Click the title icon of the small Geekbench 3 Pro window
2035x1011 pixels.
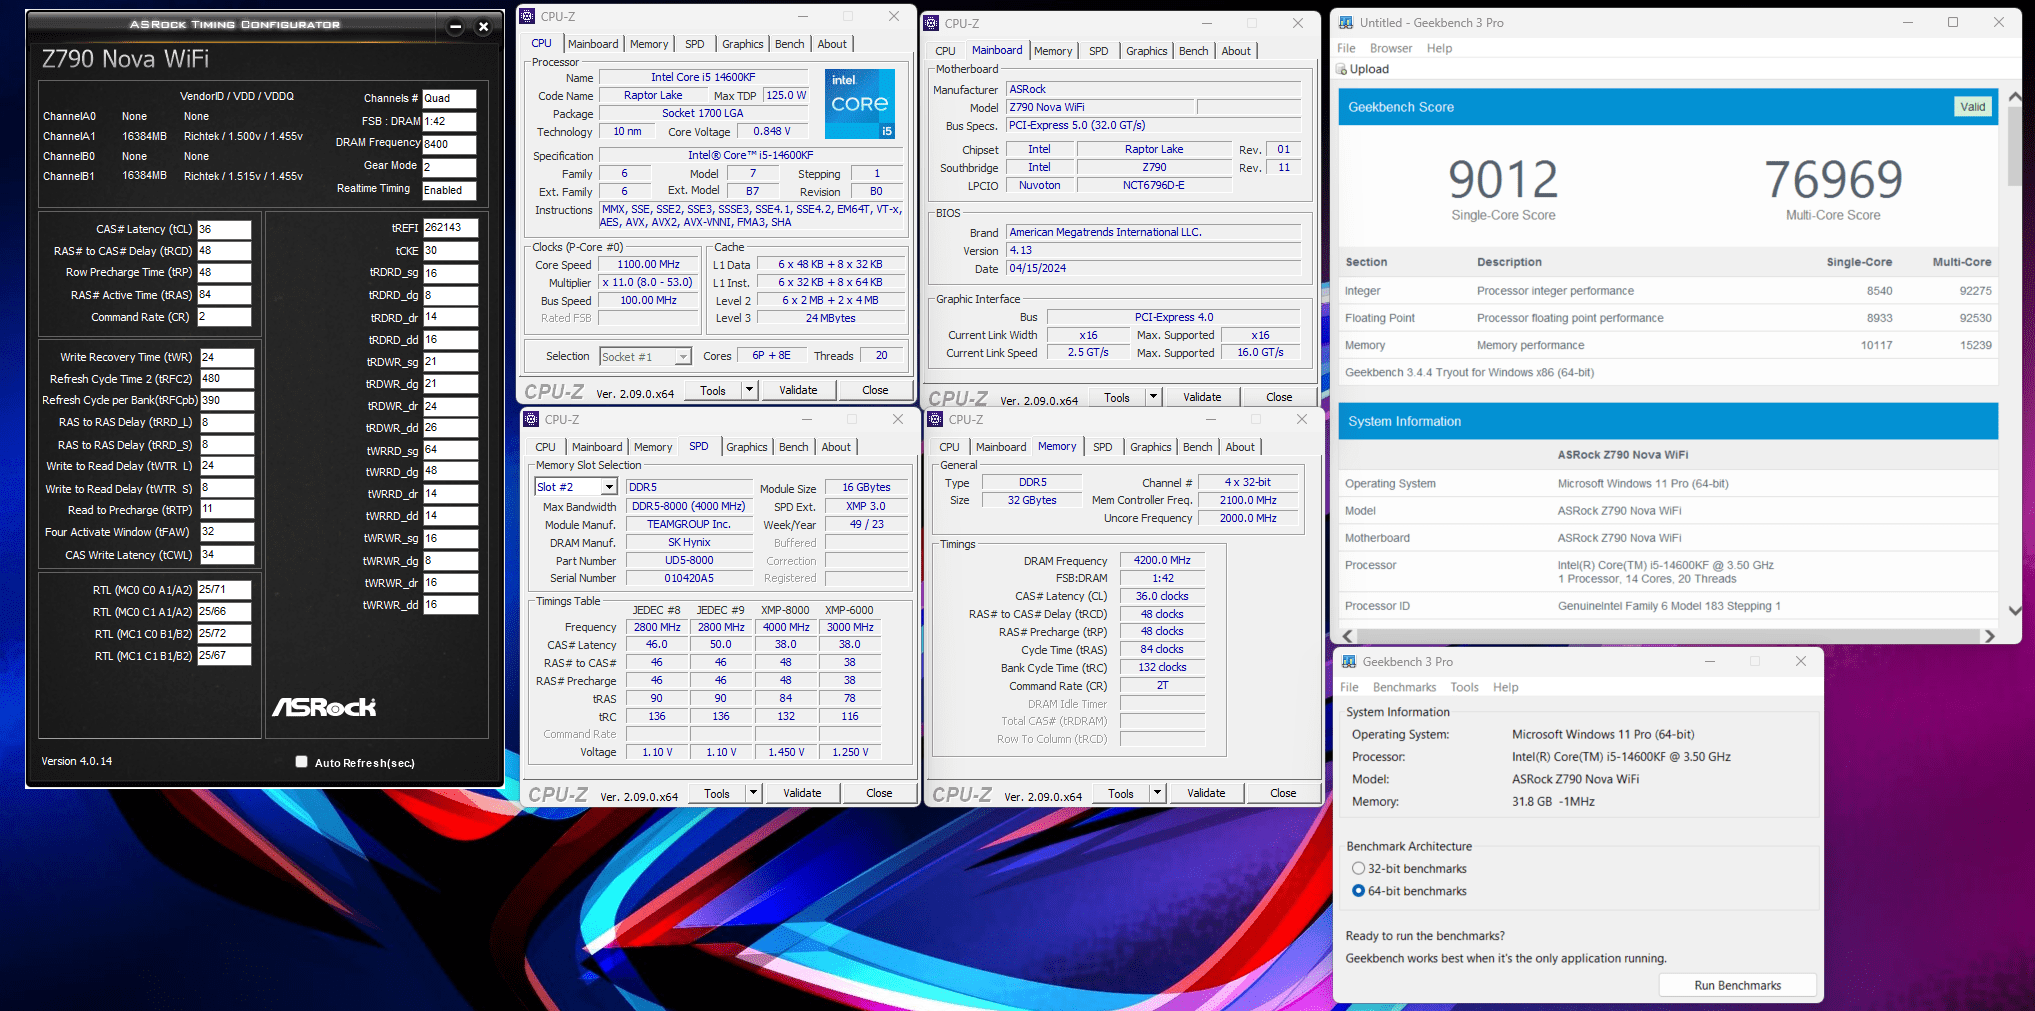1349,661
